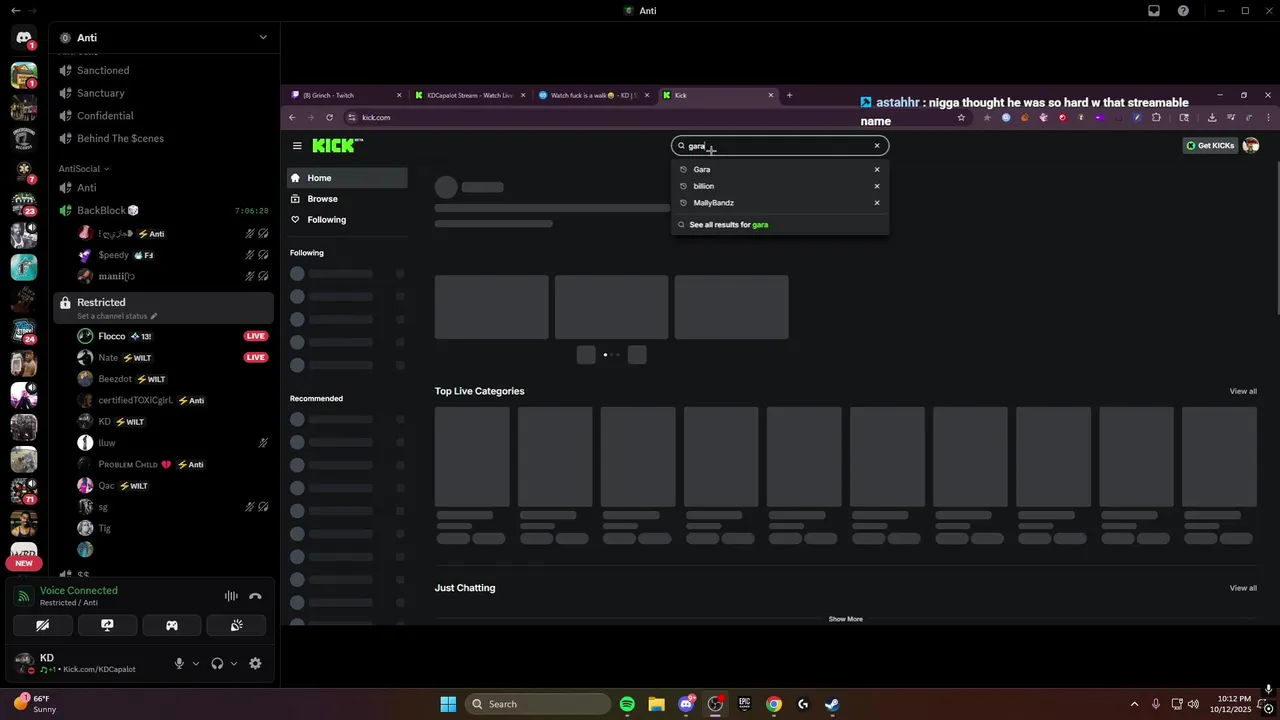Select user Nate in voice list

tap(108, 358)
